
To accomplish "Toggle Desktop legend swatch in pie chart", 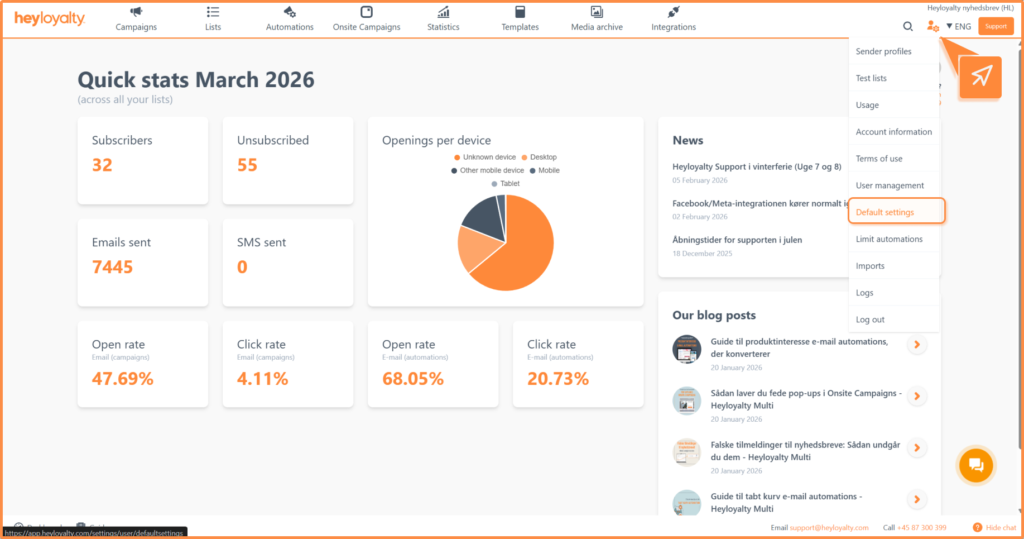I will [x=525, y=157].
